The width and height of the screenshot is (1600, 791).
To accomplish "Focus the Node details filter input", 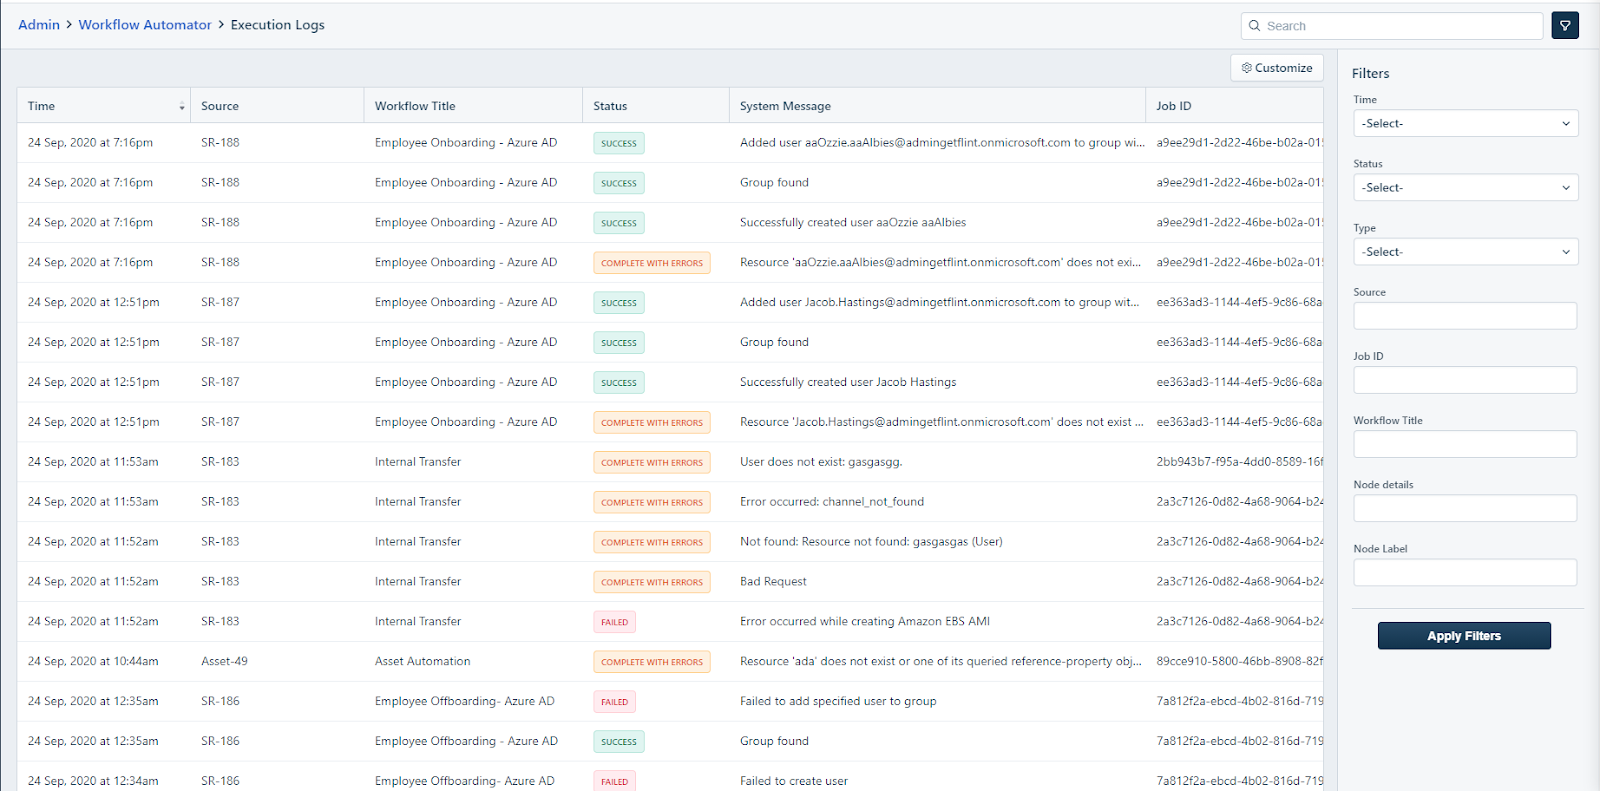I will pos(1465,508).
